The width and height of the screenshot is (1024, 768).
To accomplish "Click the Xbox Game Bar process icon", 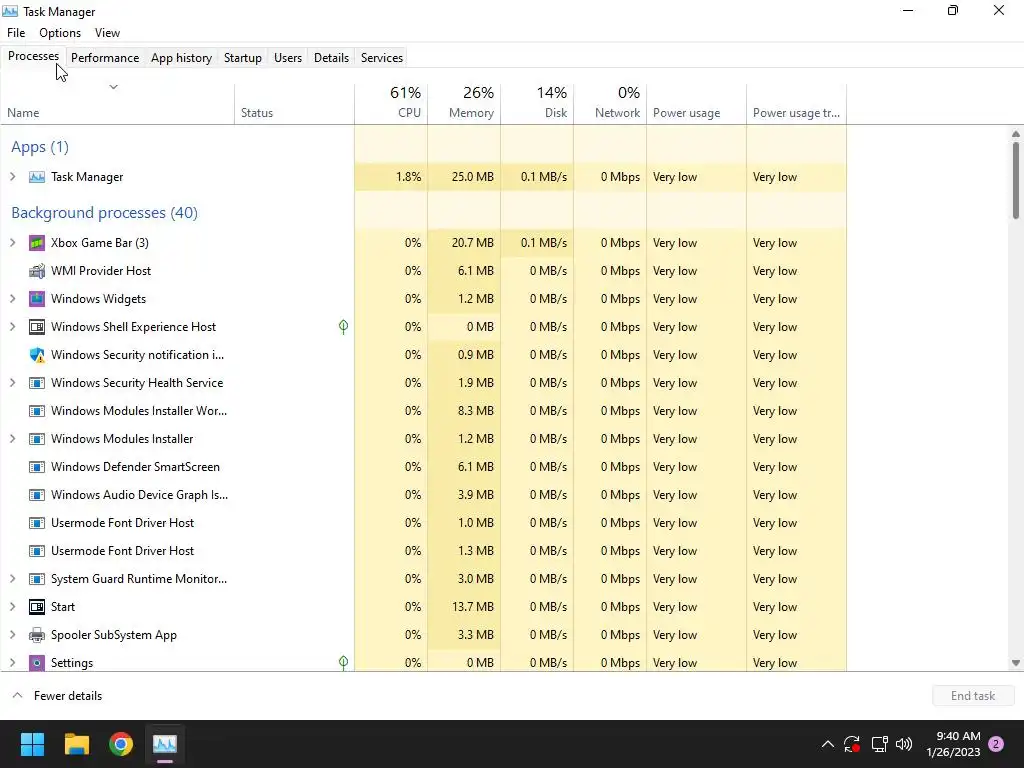I will (x=37, y=243).
